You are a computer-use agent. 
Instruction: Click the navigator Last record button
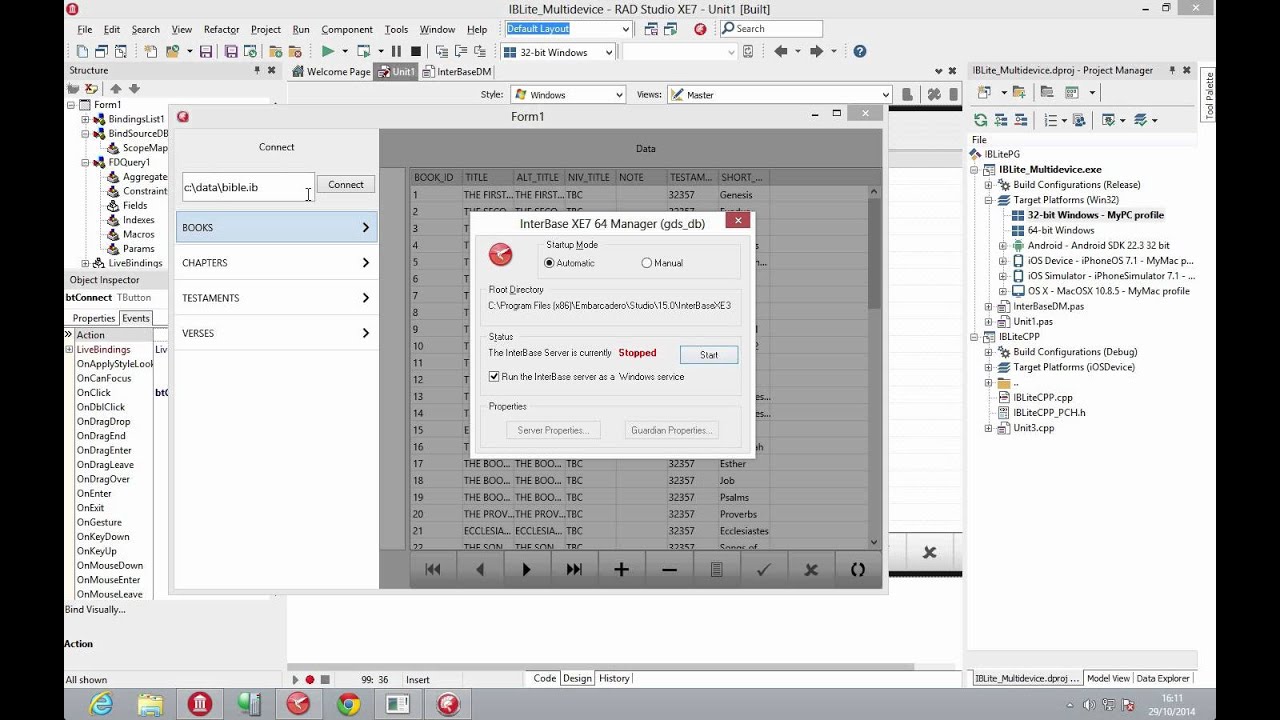pyautogui.click(x=574, y=569)
